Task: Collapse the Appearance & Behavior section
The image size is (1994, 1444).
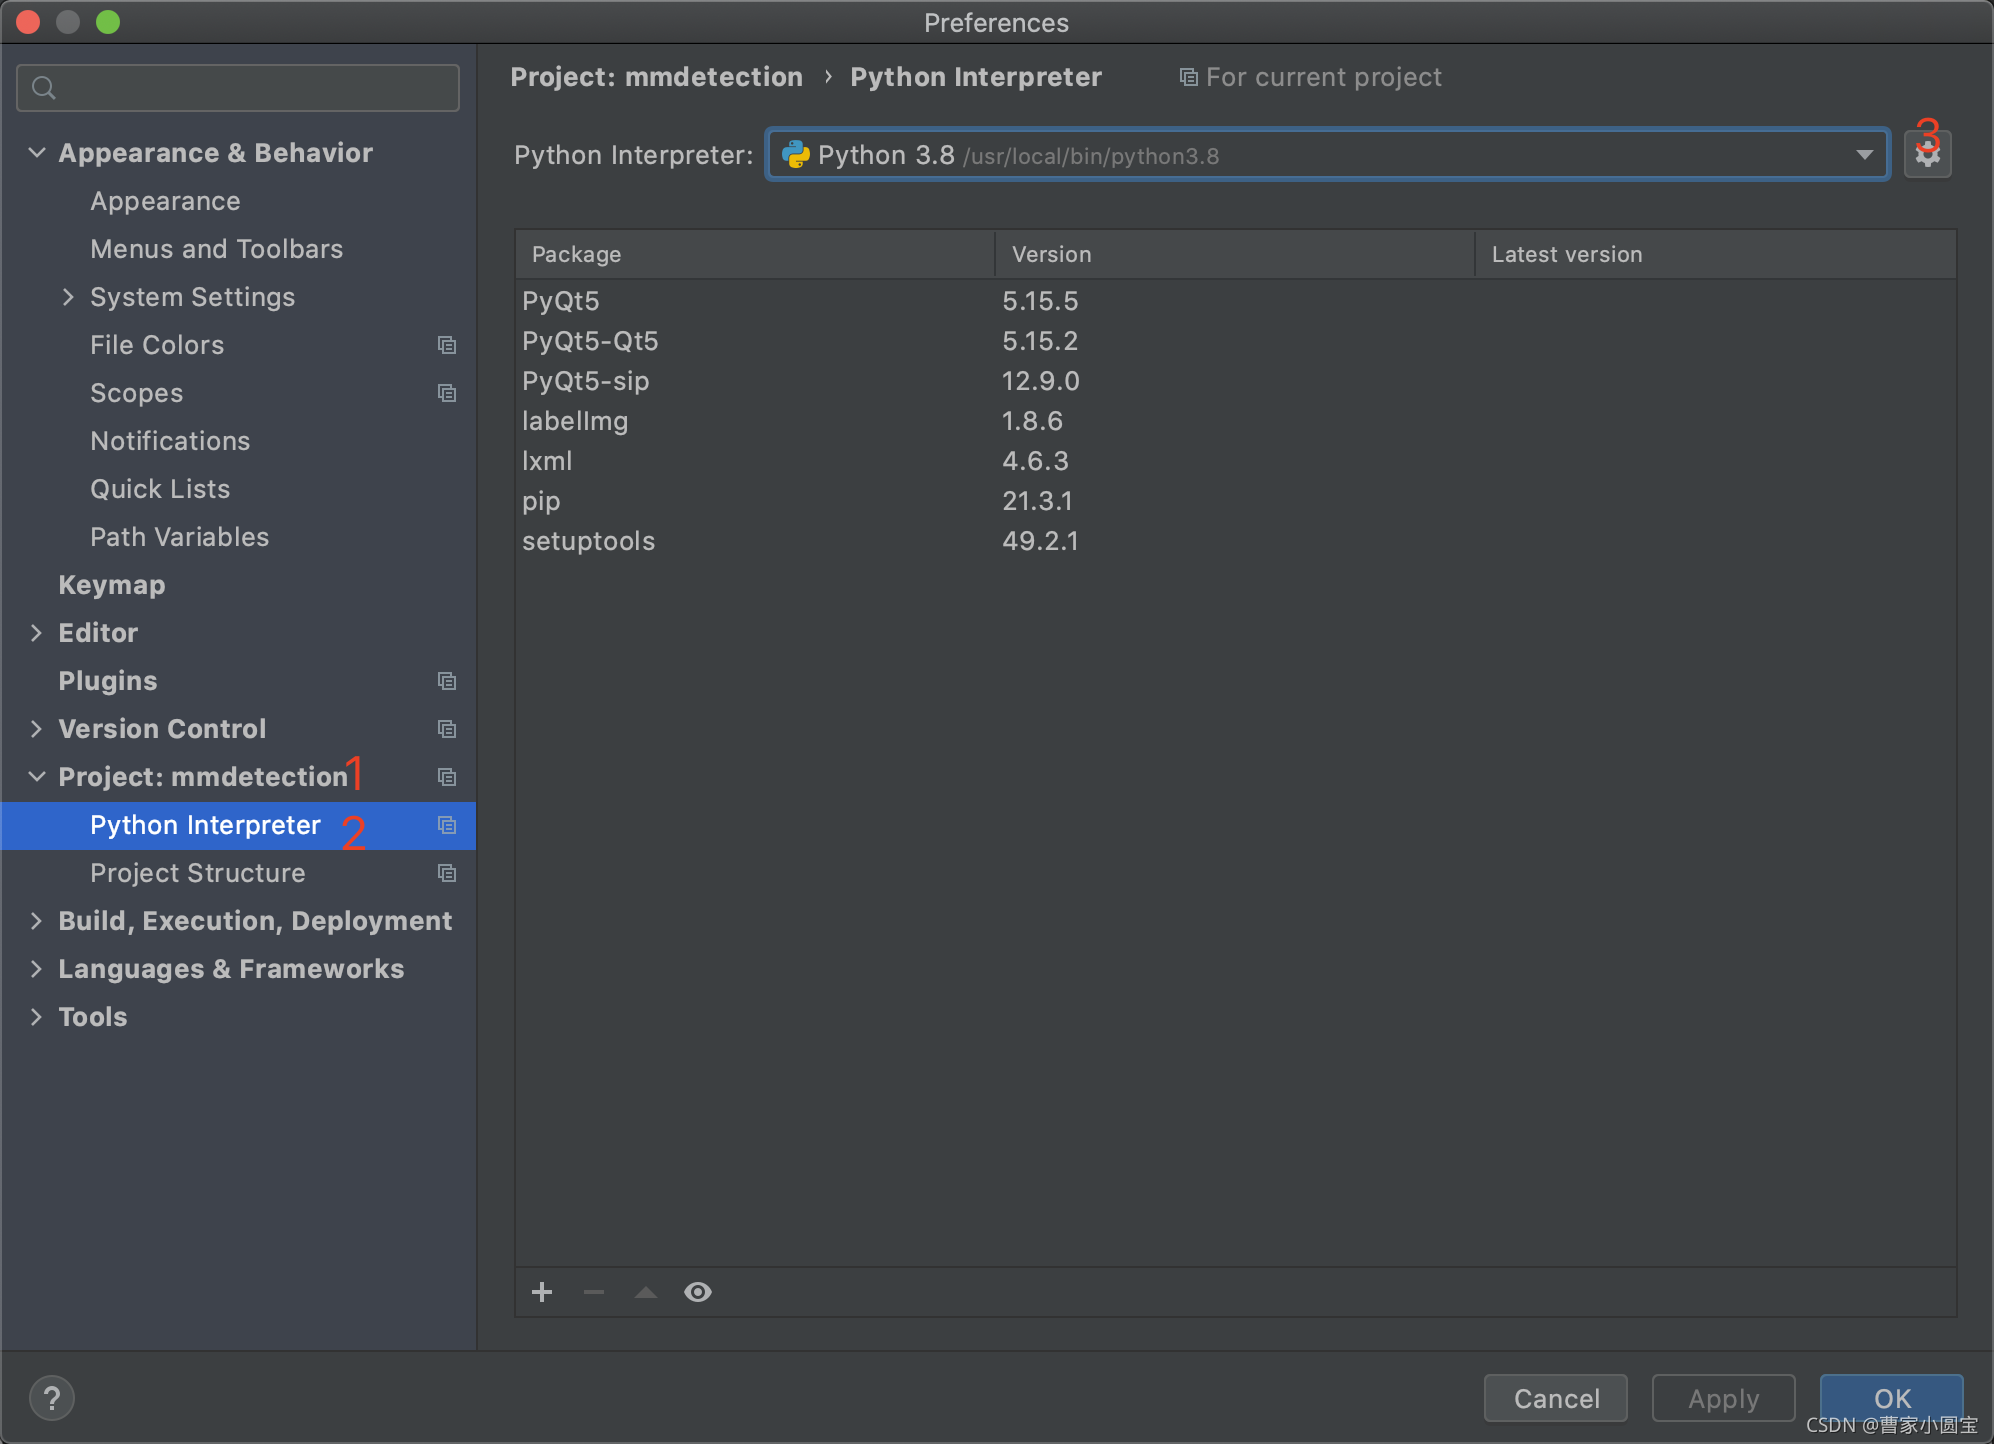Action: click(37, 153)
